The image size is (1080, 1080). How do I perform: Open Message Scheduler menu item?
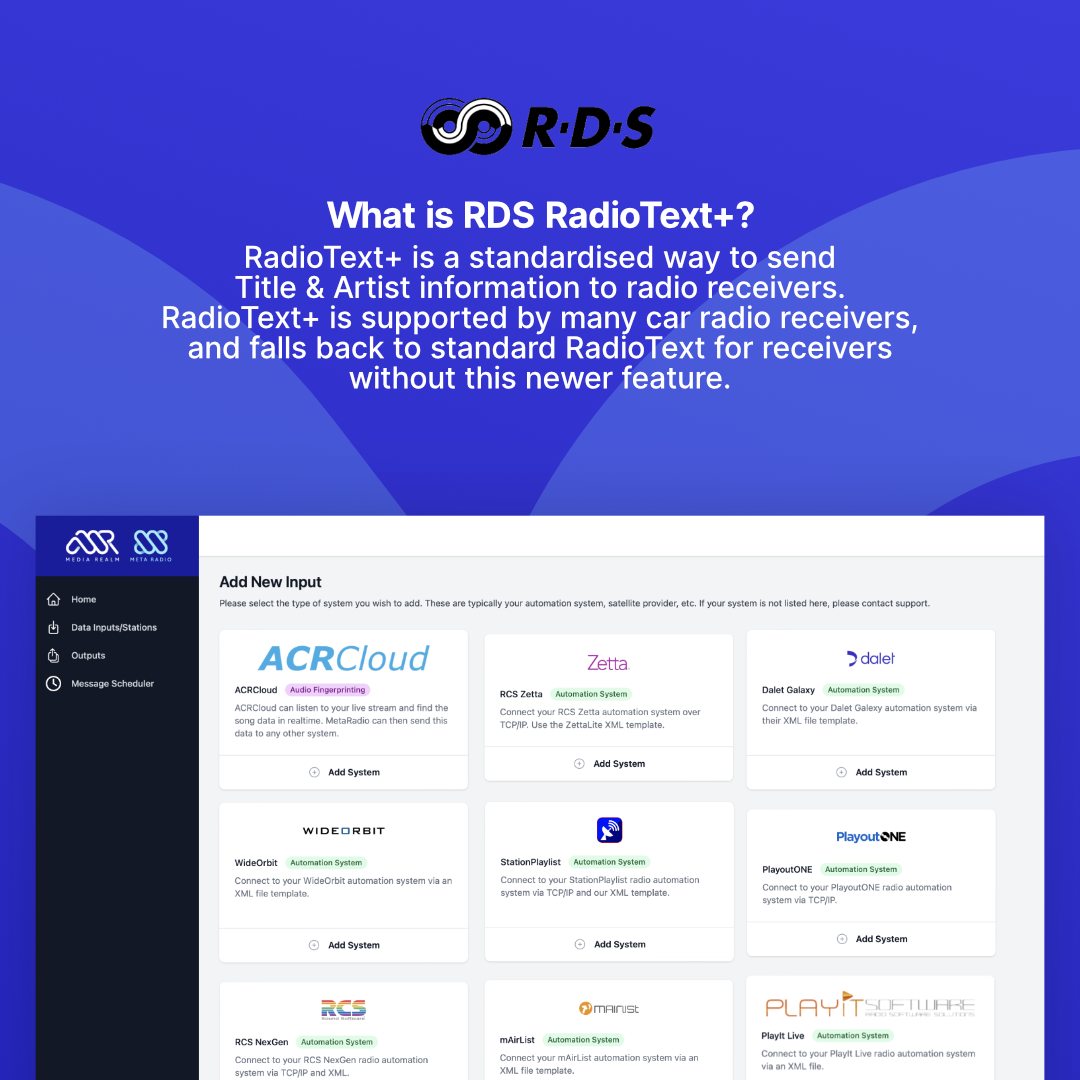point(112,683)
